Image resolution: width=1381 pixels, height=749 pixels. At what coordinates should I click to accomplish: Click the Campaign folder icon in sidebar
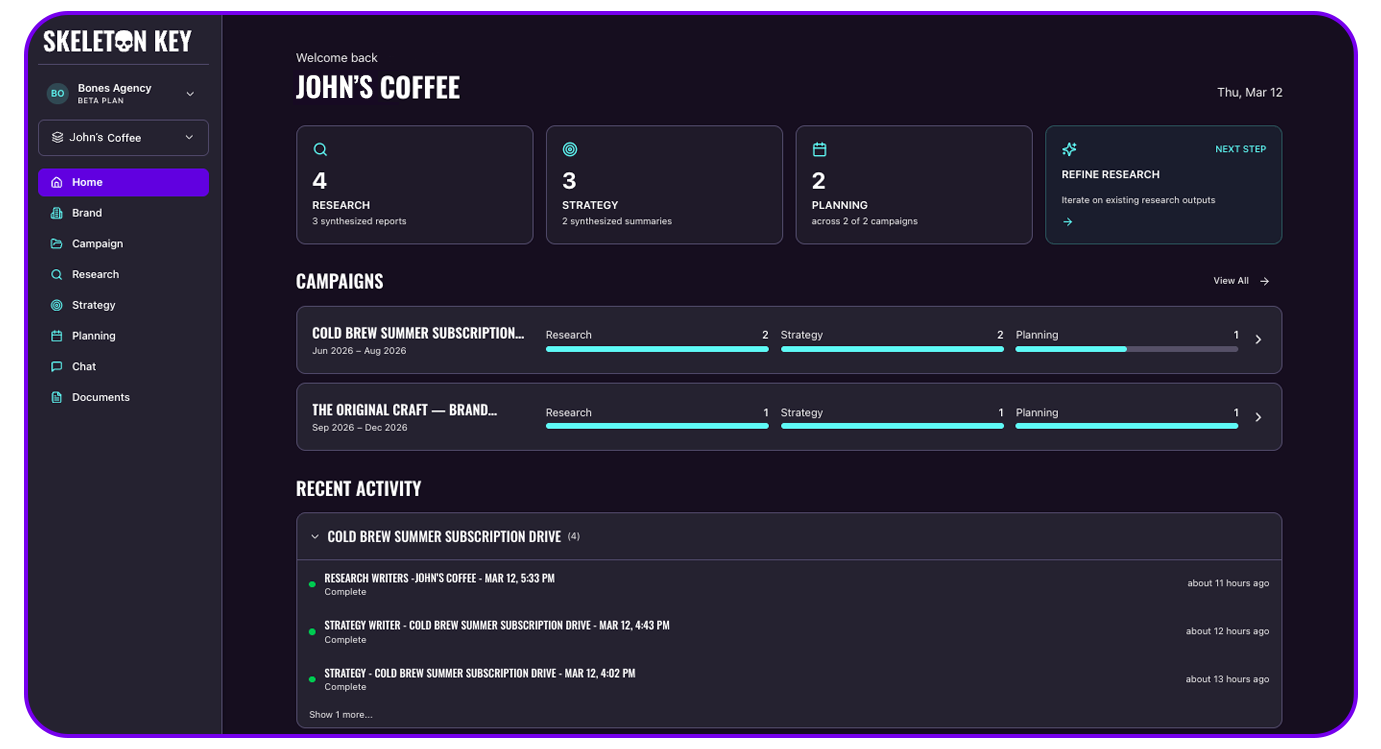pyautogui.click(x=57, y=244)
